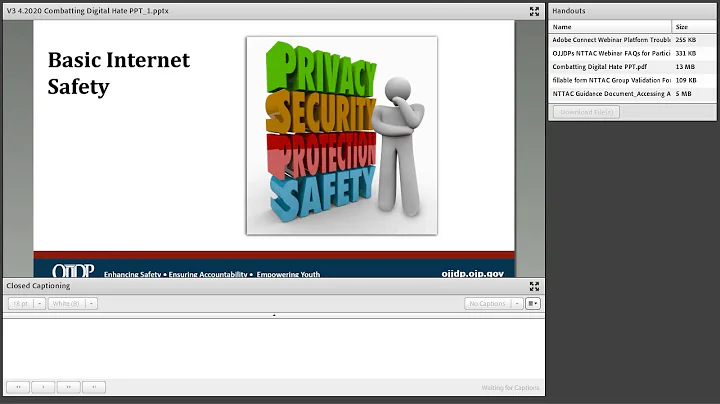Expand the presentation pod to full screen
This screenshot has width=720, height=404.
tap(534, 11)
